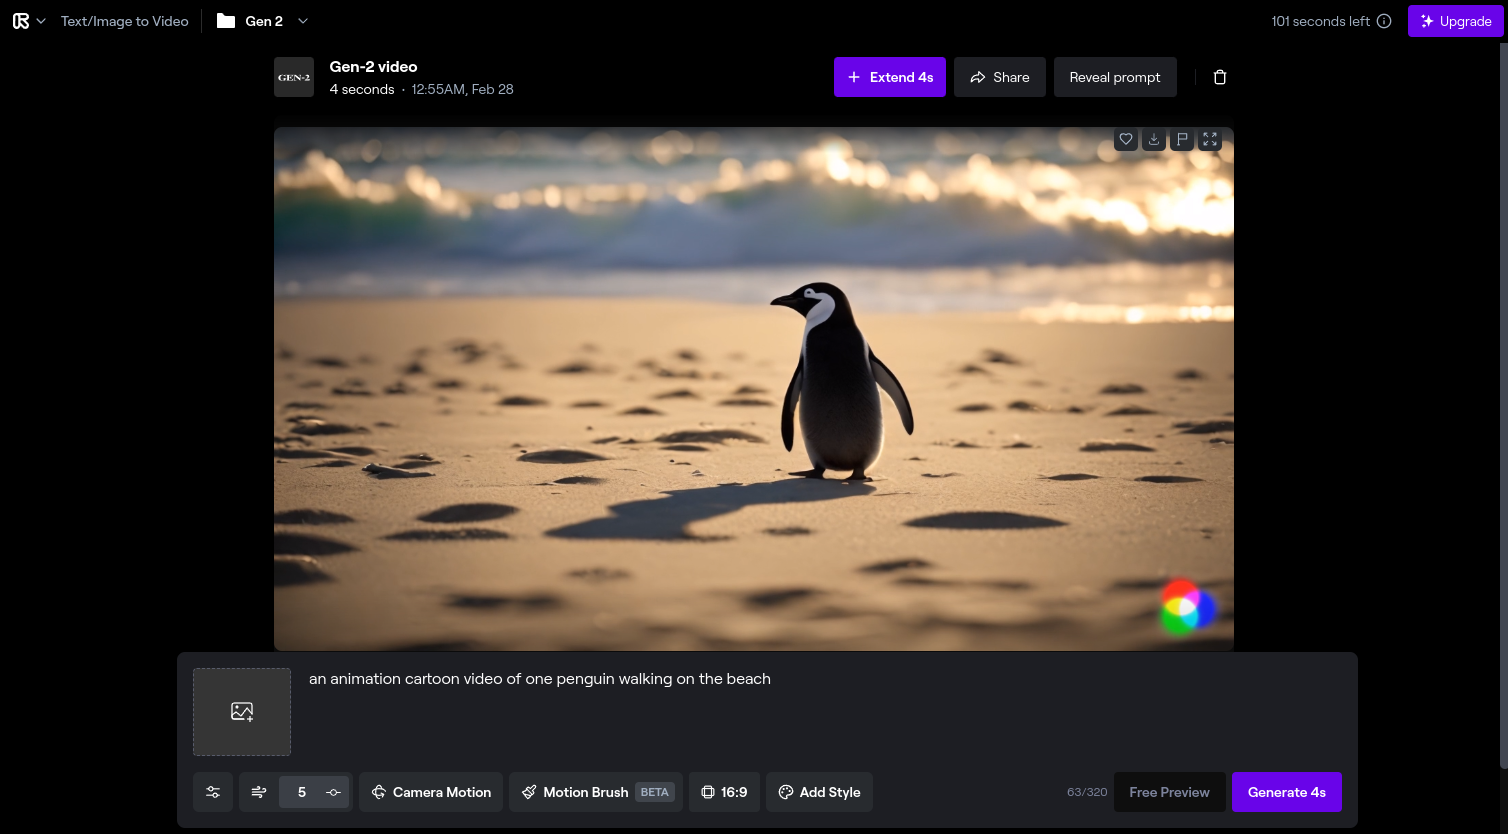
Task: Go to Text/Image to Video
Action: pyautogui.click(x=124, y=21)
